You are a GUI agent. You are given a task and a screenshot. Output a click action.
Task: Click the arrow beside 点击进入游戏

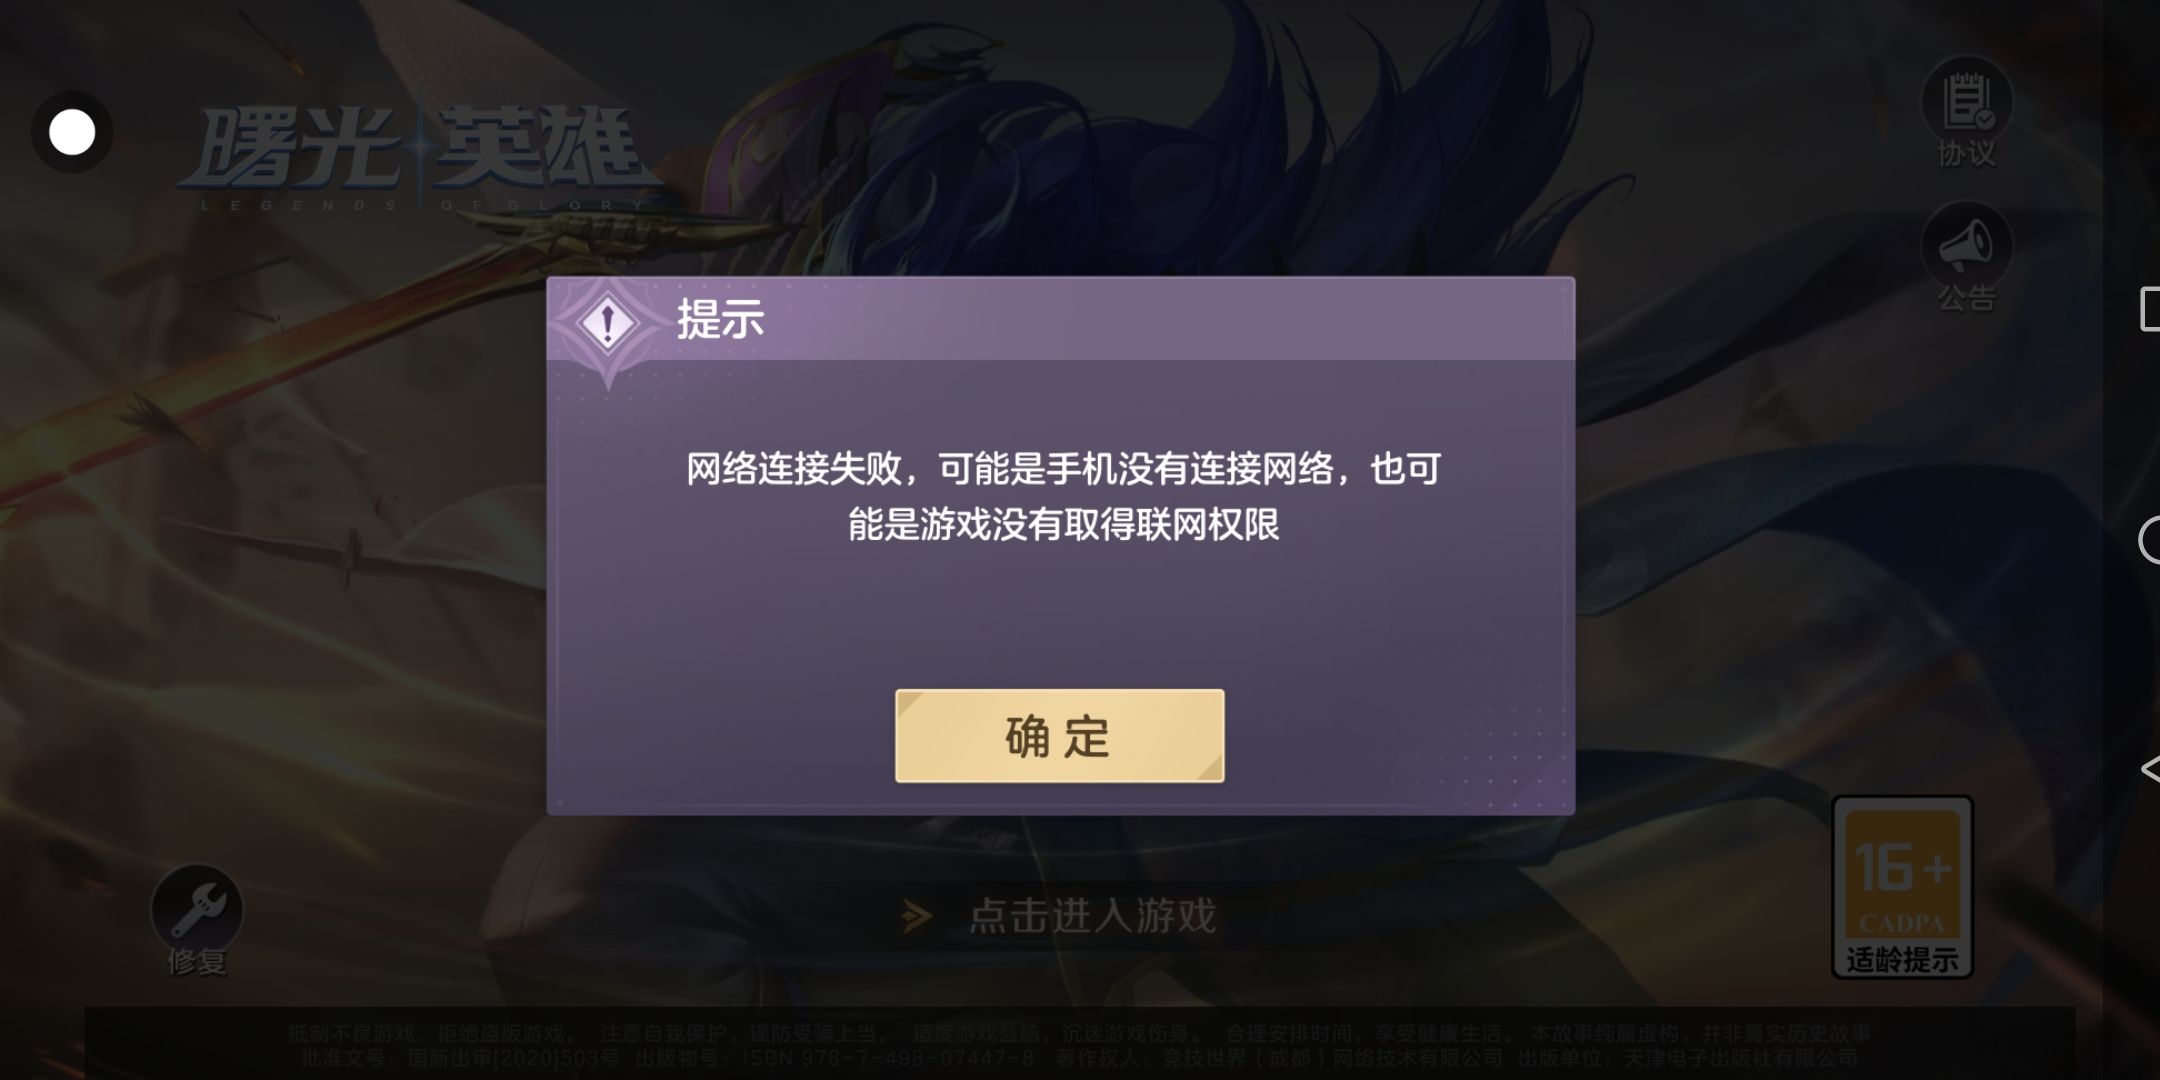(x=917, y=916)
